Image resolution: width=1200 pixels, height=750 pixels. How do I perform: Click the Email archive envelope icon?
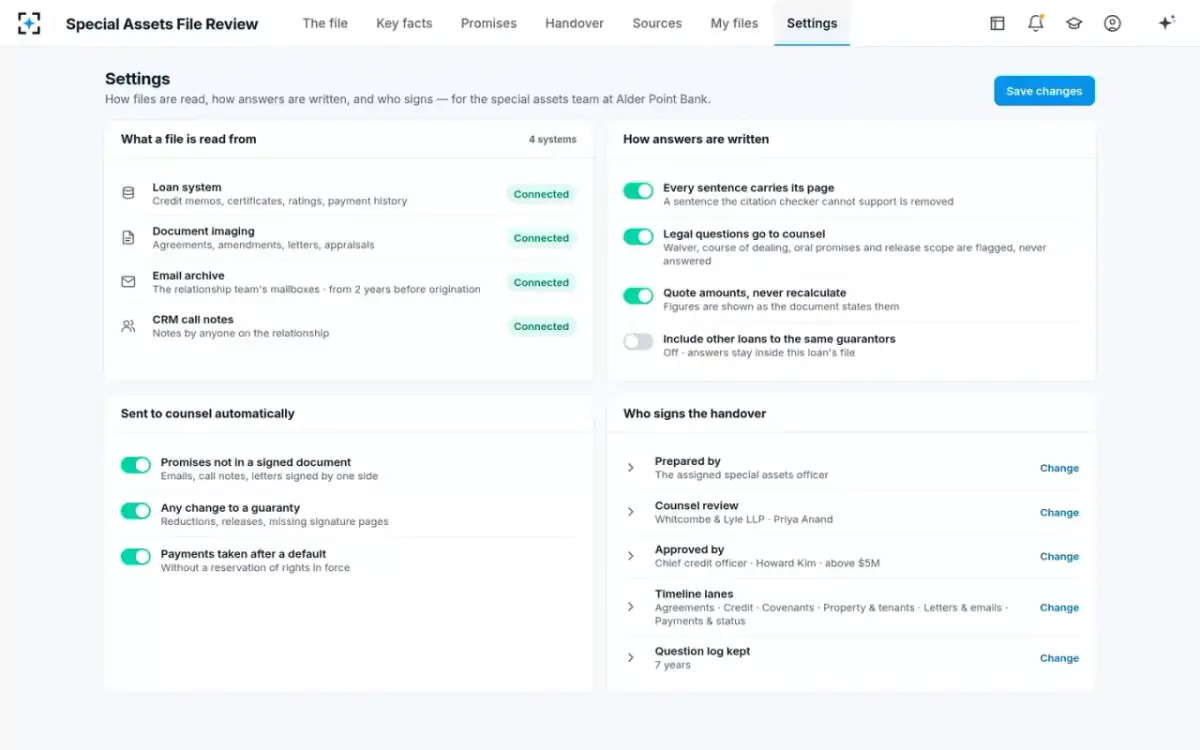[x=128, y=282]
